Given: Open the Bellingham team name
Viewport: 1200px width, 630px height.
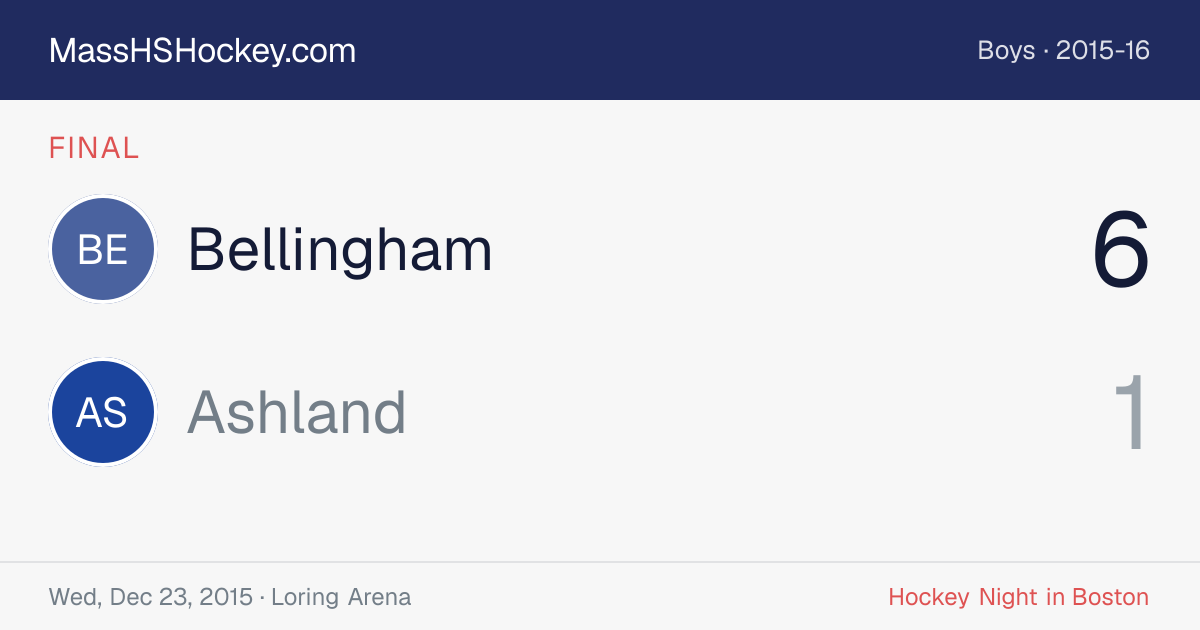Looking at the screenshot, I should [340, 249].
